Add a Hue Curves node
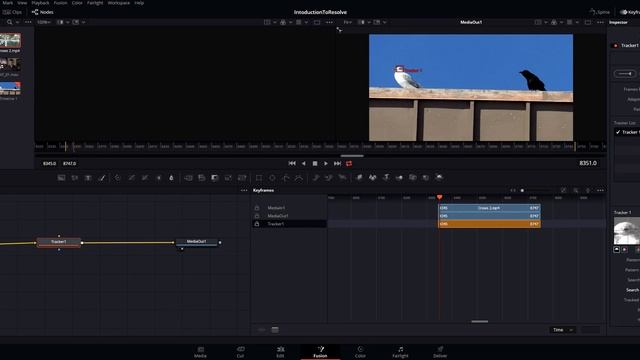Image resolution: width=640 pixels, height=360 pixels. click(x=145, y=178)
